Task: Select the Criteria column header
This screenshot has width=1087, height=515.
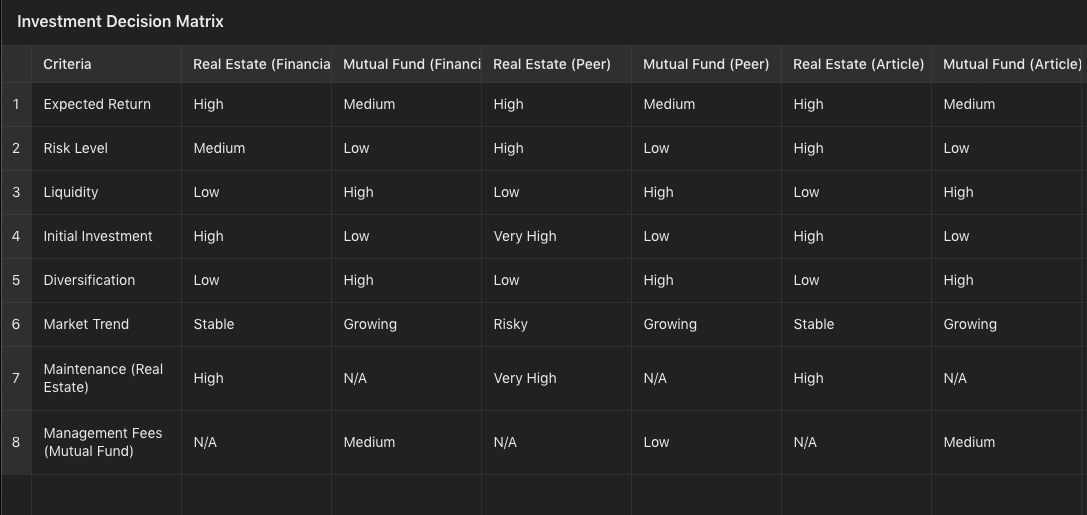Action: point(106,64)
